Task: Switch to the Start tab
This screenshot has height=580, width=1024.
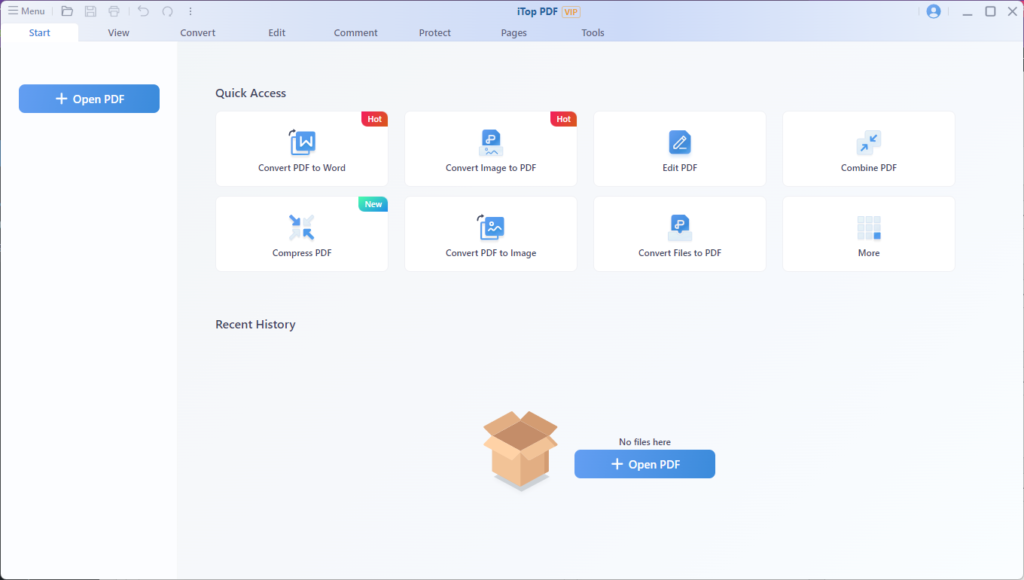Action: (39, 33)
